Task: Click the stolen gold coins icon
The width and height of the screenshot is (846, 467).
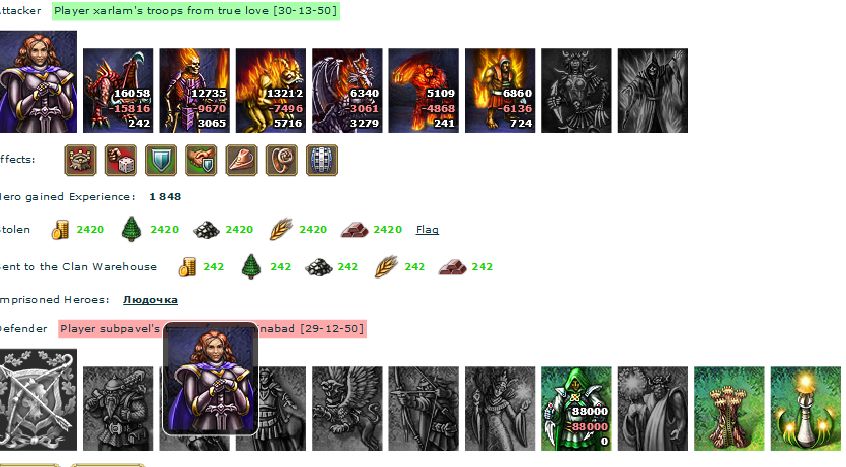Action: point(60,230)
